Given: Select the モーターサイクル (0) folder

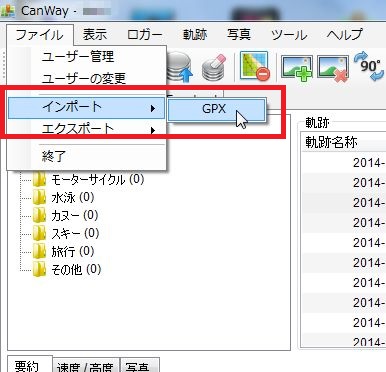Looking at the screenshot, I should click(89, 180).
